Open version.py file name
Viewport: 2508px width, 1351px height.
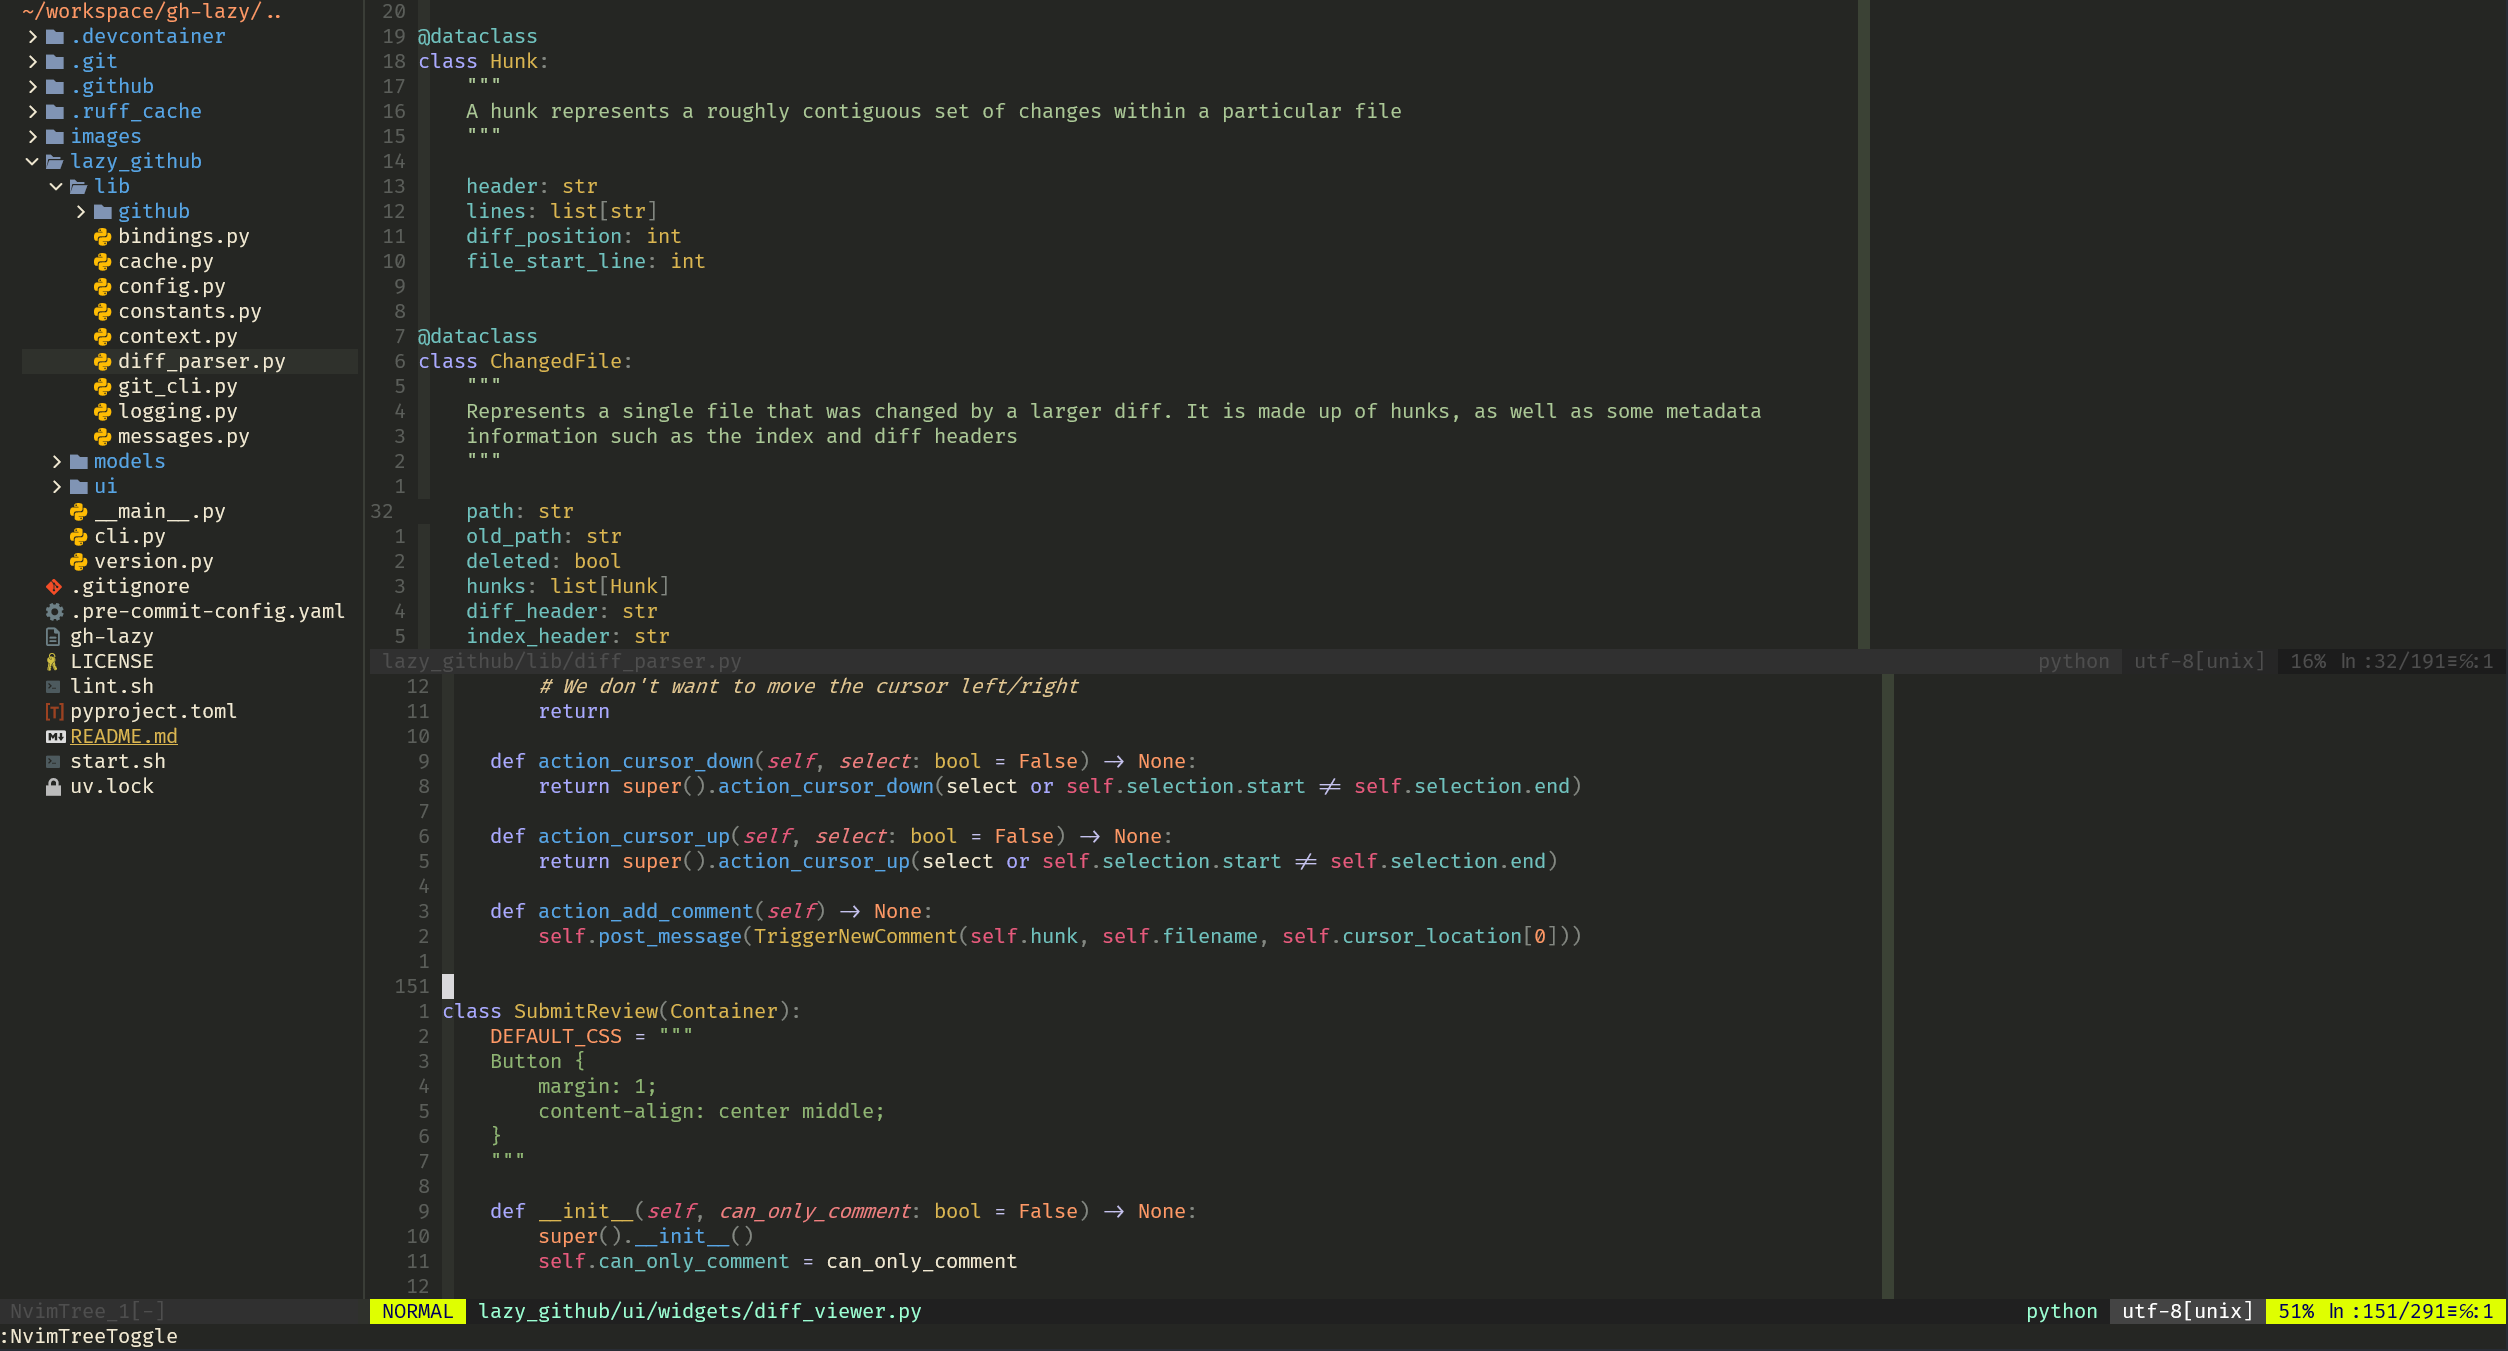(154, 562)
